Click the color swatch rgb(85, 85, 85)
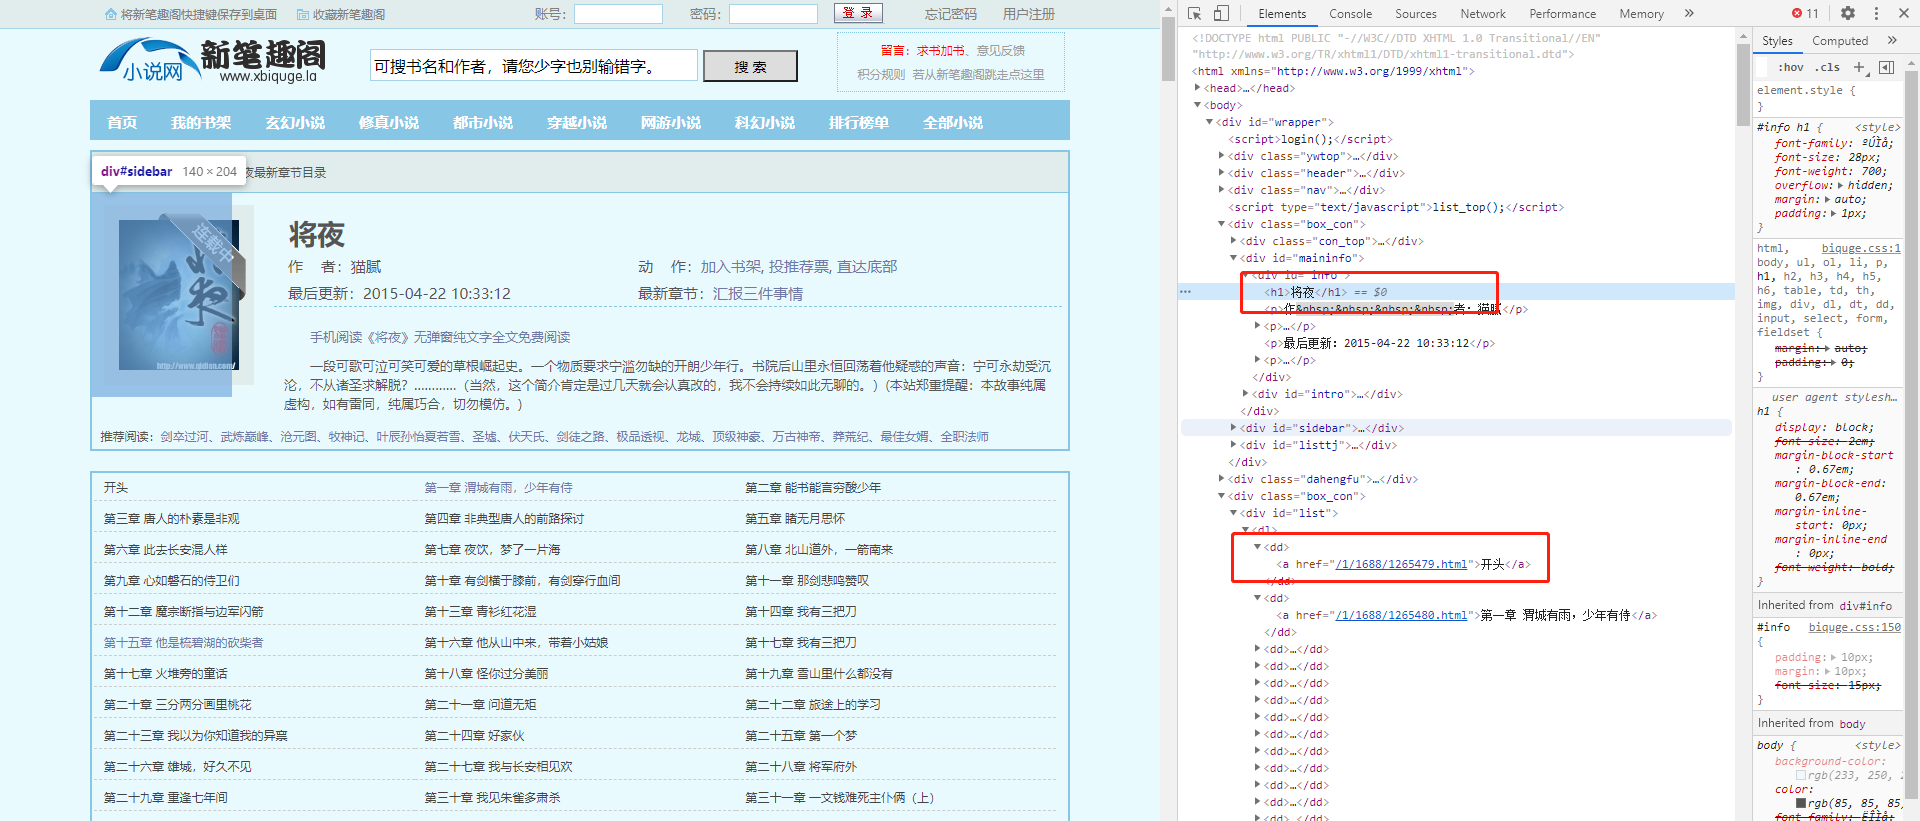 point(1801,803)
